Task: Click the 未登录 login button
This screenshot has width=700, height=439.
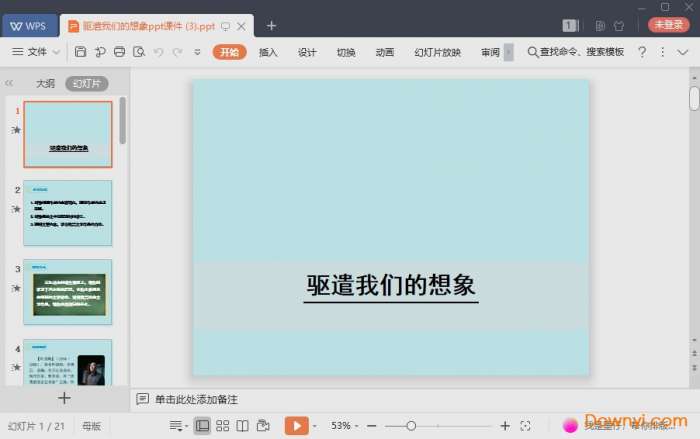Action: click(669, 25)
